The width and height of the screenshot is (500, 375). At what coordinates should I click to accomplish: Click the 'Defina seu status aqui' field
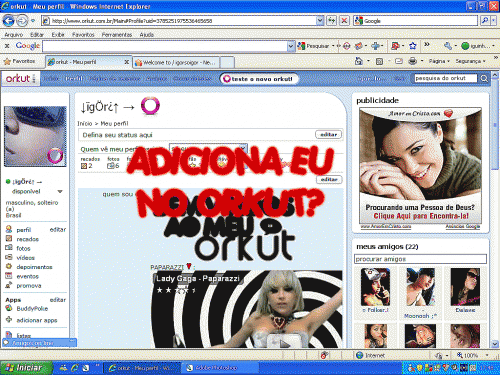[x=197, y=135]
